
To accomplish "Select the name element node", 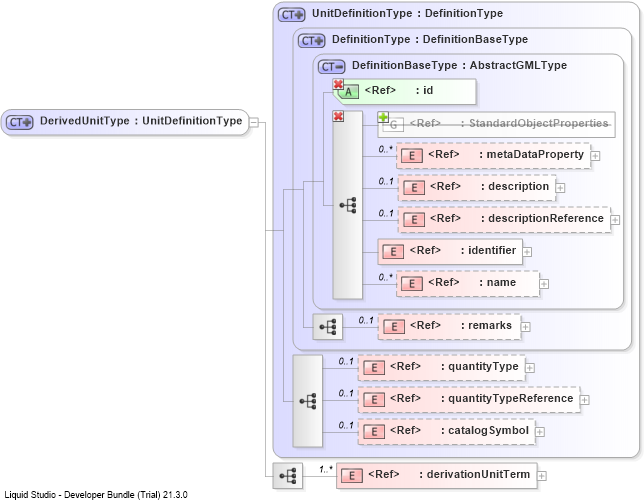I will point(468,283).
